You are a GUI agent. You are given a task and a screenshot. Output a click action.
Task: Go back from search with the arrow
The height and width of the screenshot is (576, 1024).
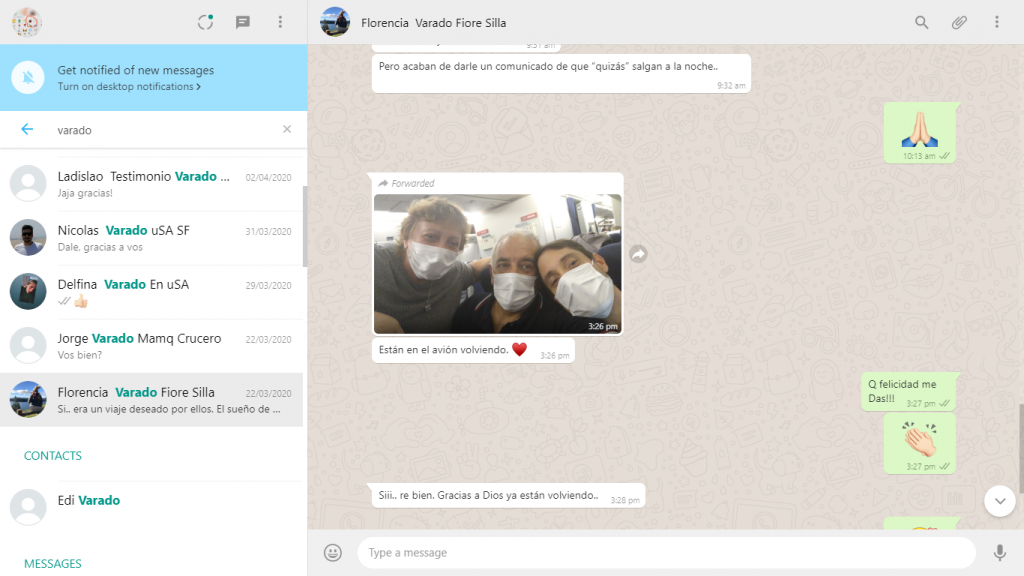27,129
